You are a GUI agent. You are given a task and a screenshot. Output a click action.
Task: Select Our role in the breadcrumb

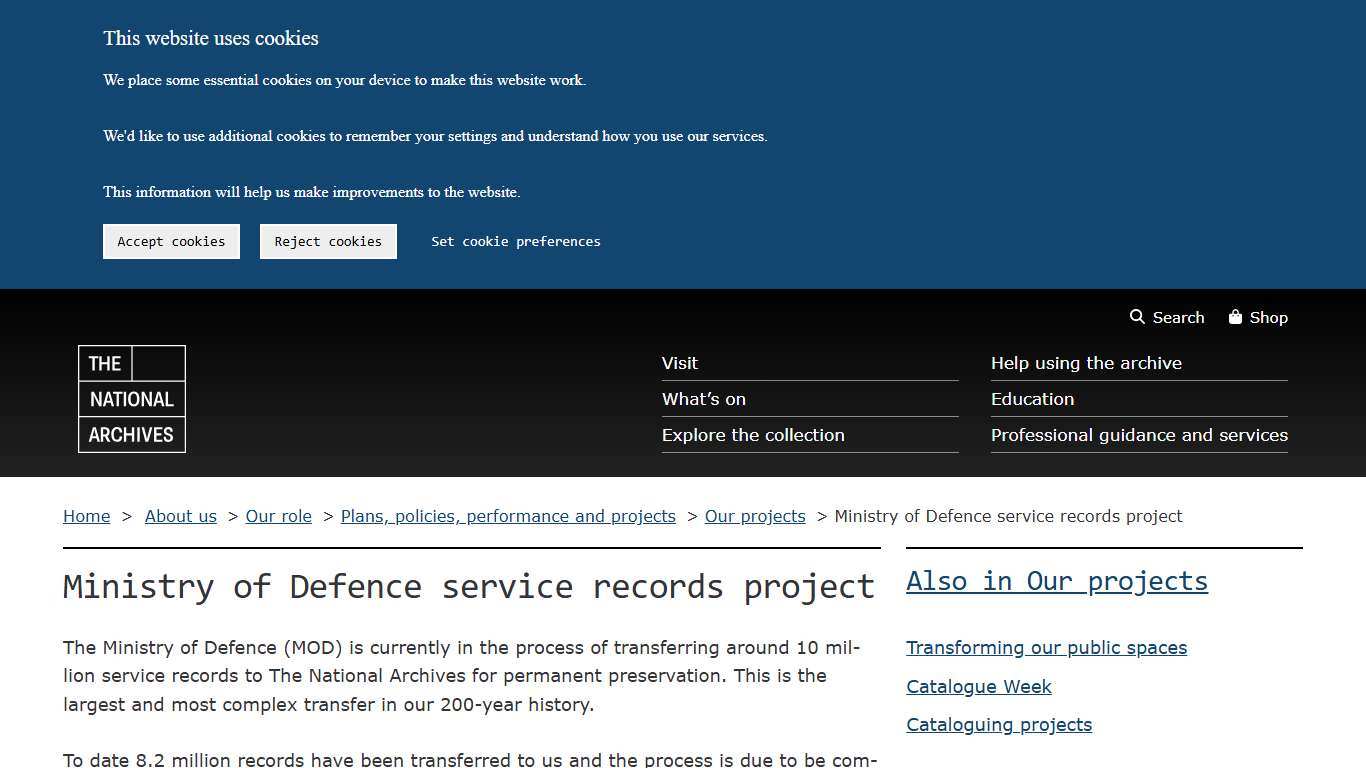pyautogui.click(x=278, y=516)
